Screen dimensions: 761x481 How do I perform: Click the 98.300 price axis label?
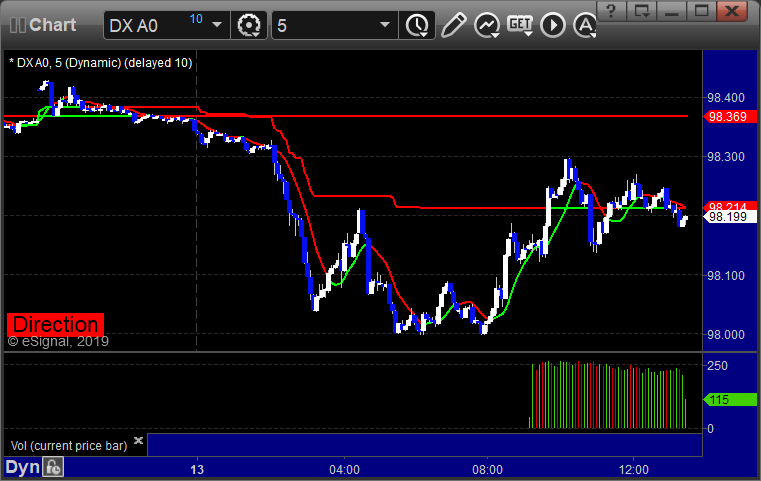[726, 157]
